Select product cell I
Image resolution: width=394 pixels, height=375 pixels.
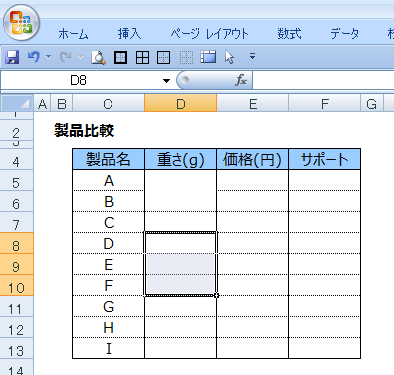point(108,348)
